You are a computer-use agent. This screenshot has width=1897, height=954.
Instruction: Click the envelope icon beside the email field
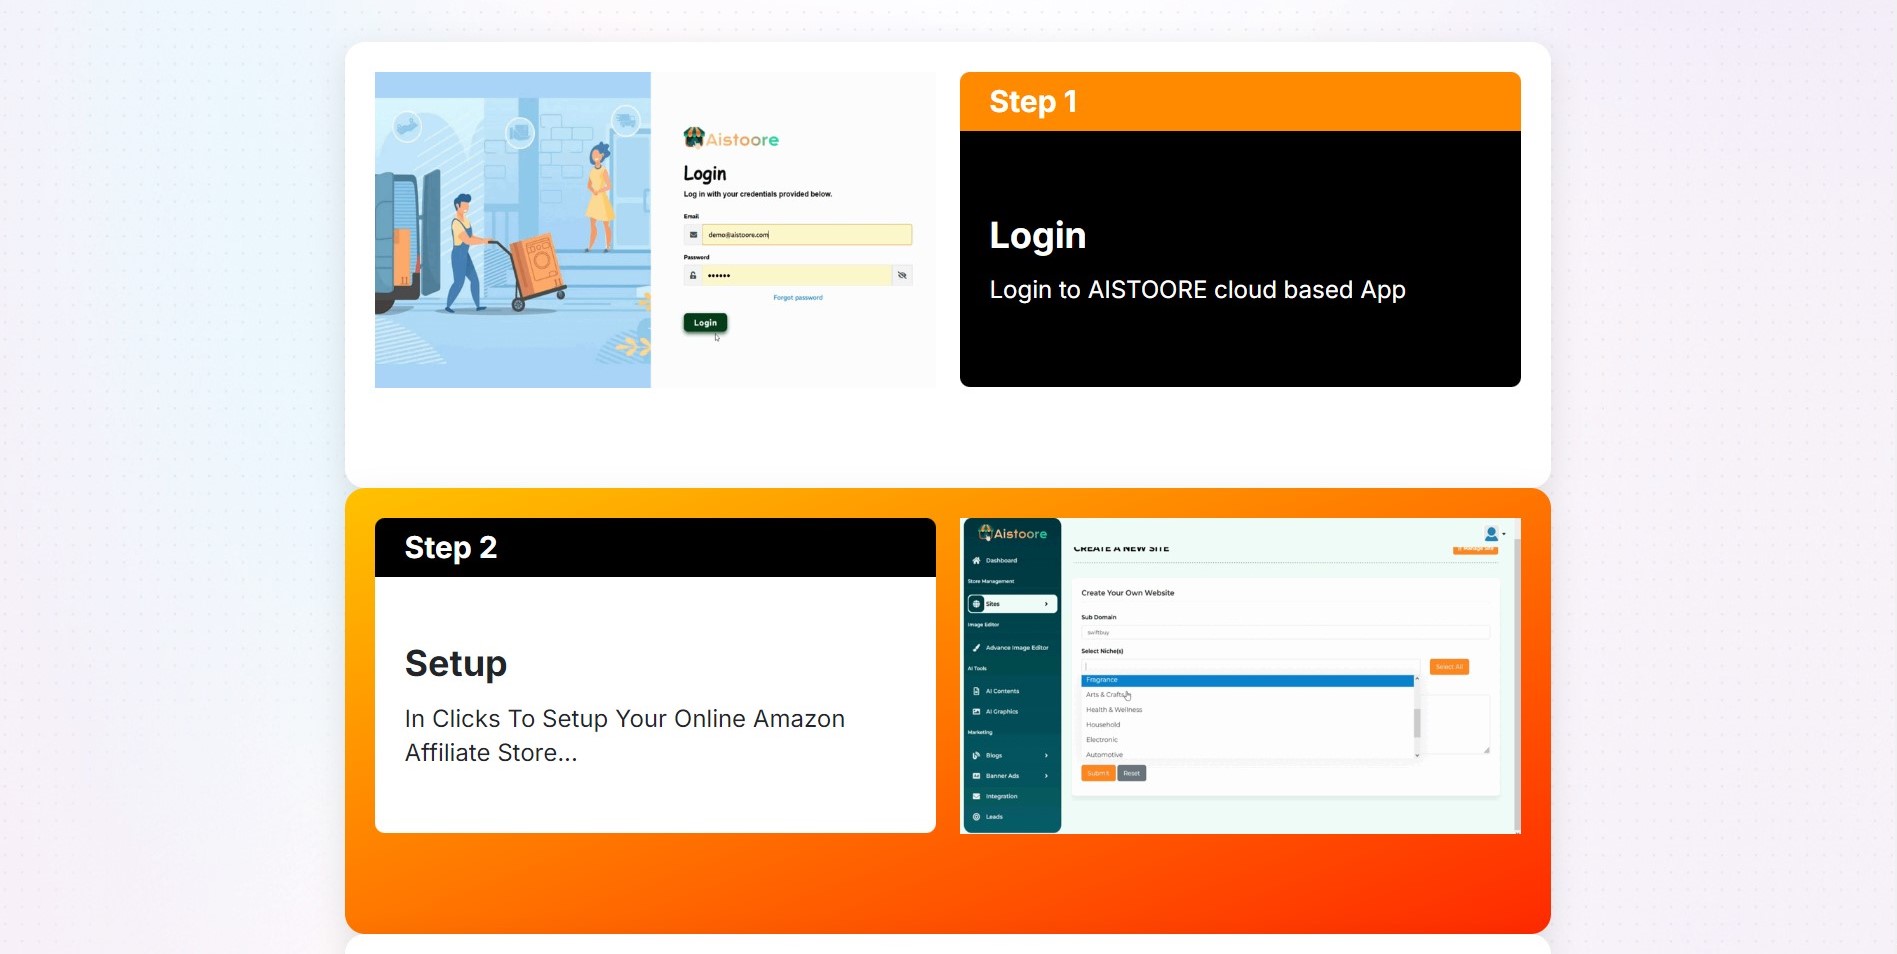[693, 235]
